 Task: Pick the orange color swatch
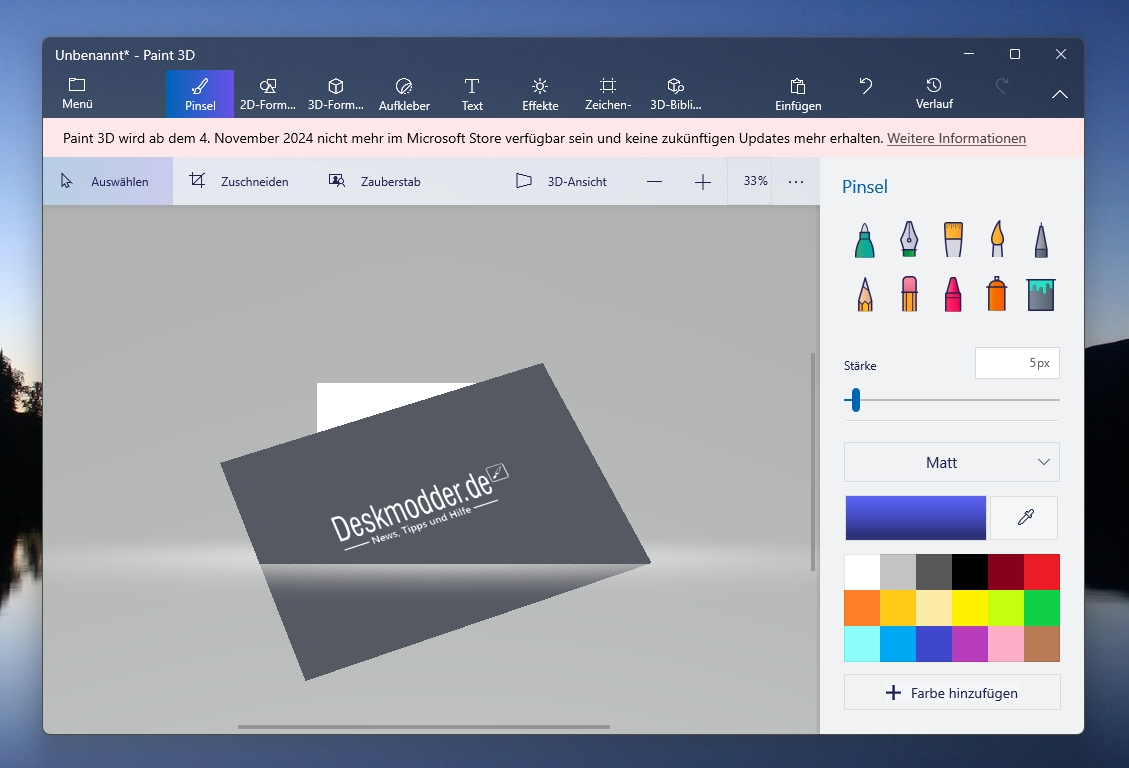(x=863, y=608)
